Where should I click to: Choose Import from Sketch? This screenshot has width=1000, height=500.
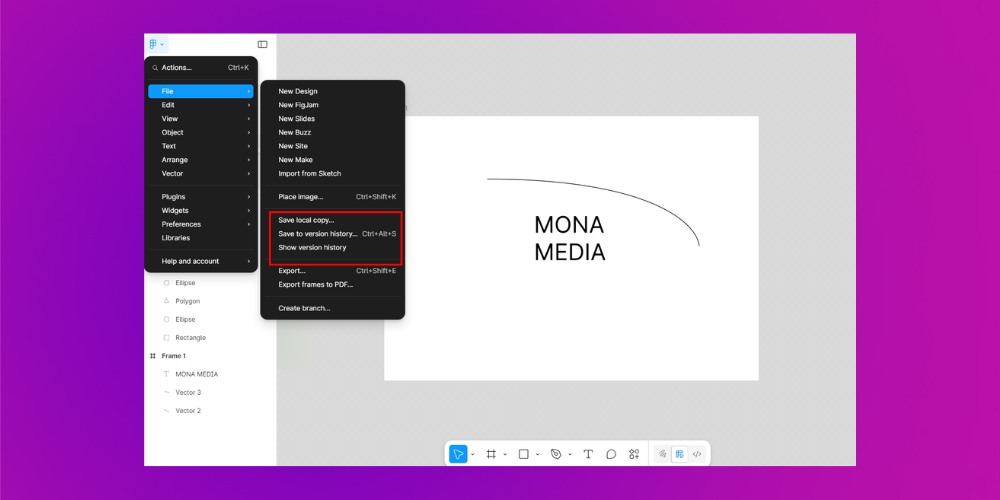tap(333, 173)
